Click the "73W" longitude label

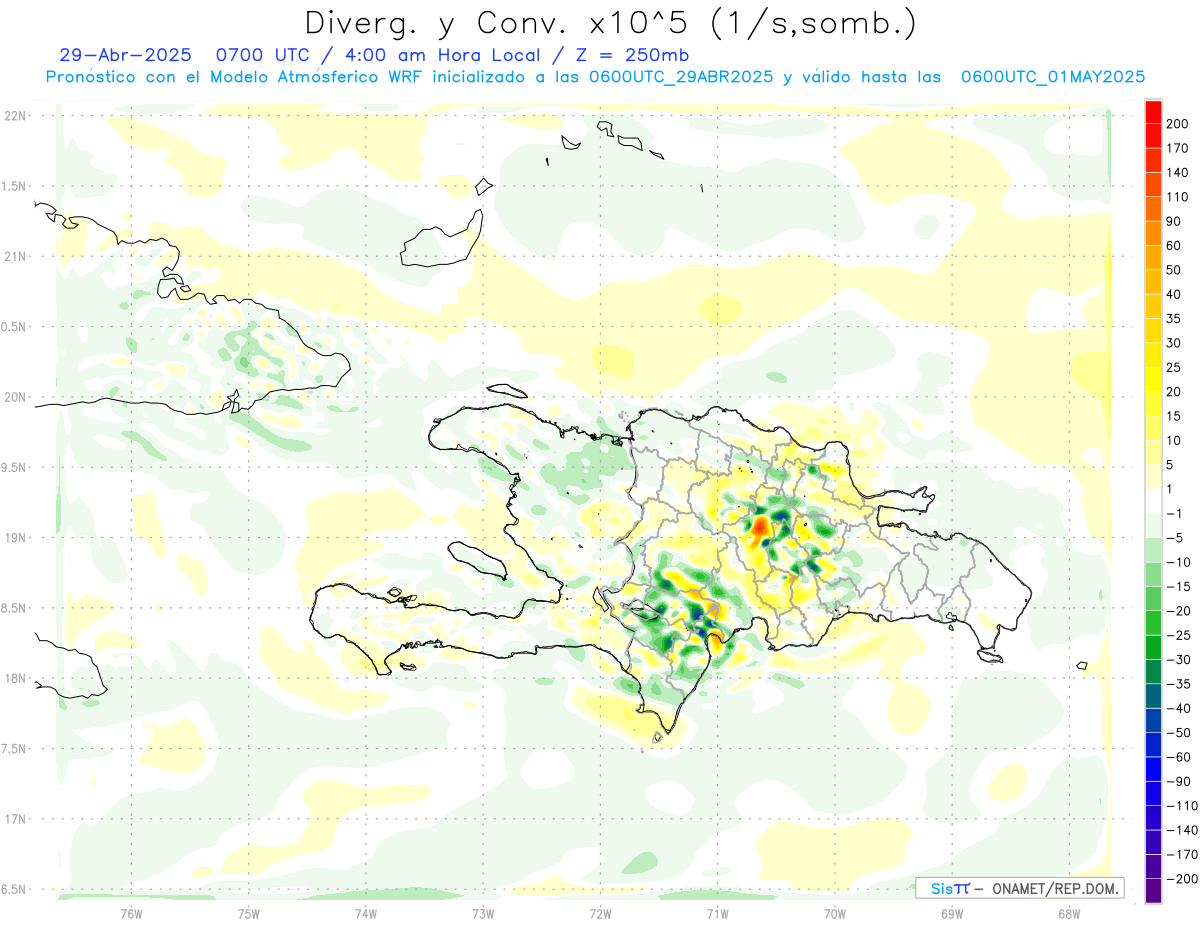click(x=483, y=913)
